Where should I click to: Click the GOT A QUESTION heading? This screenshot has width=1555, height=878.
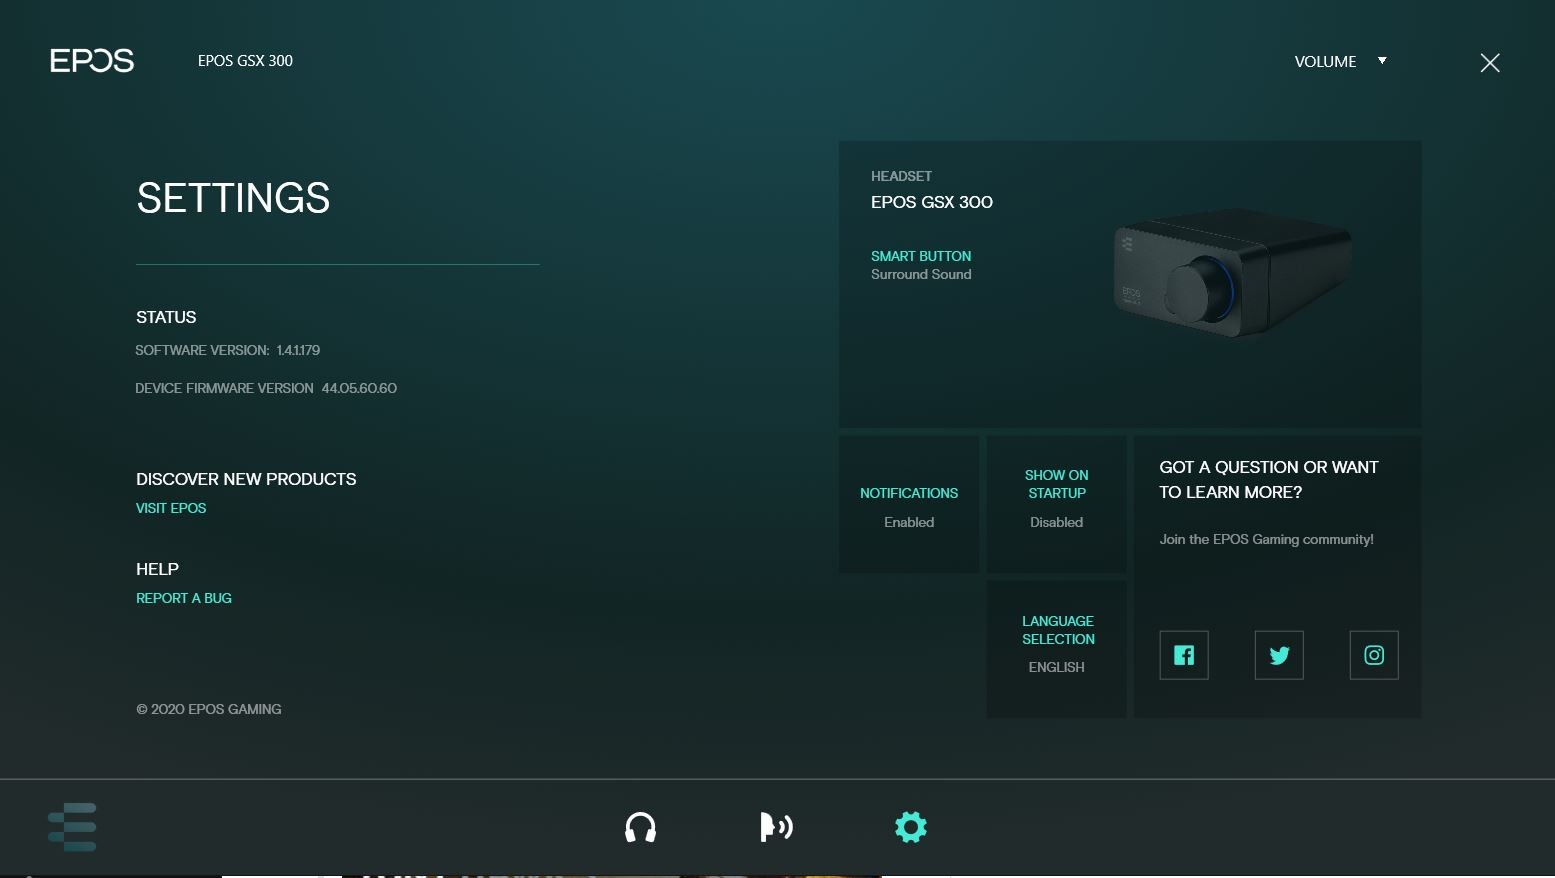pyautogui.click(x=1269, y=480)
